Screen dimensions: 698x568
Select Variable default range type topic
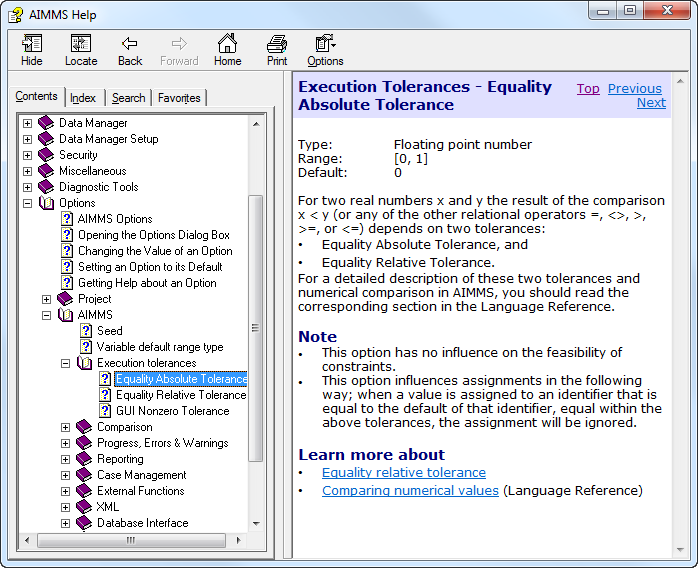click(160, 347)
